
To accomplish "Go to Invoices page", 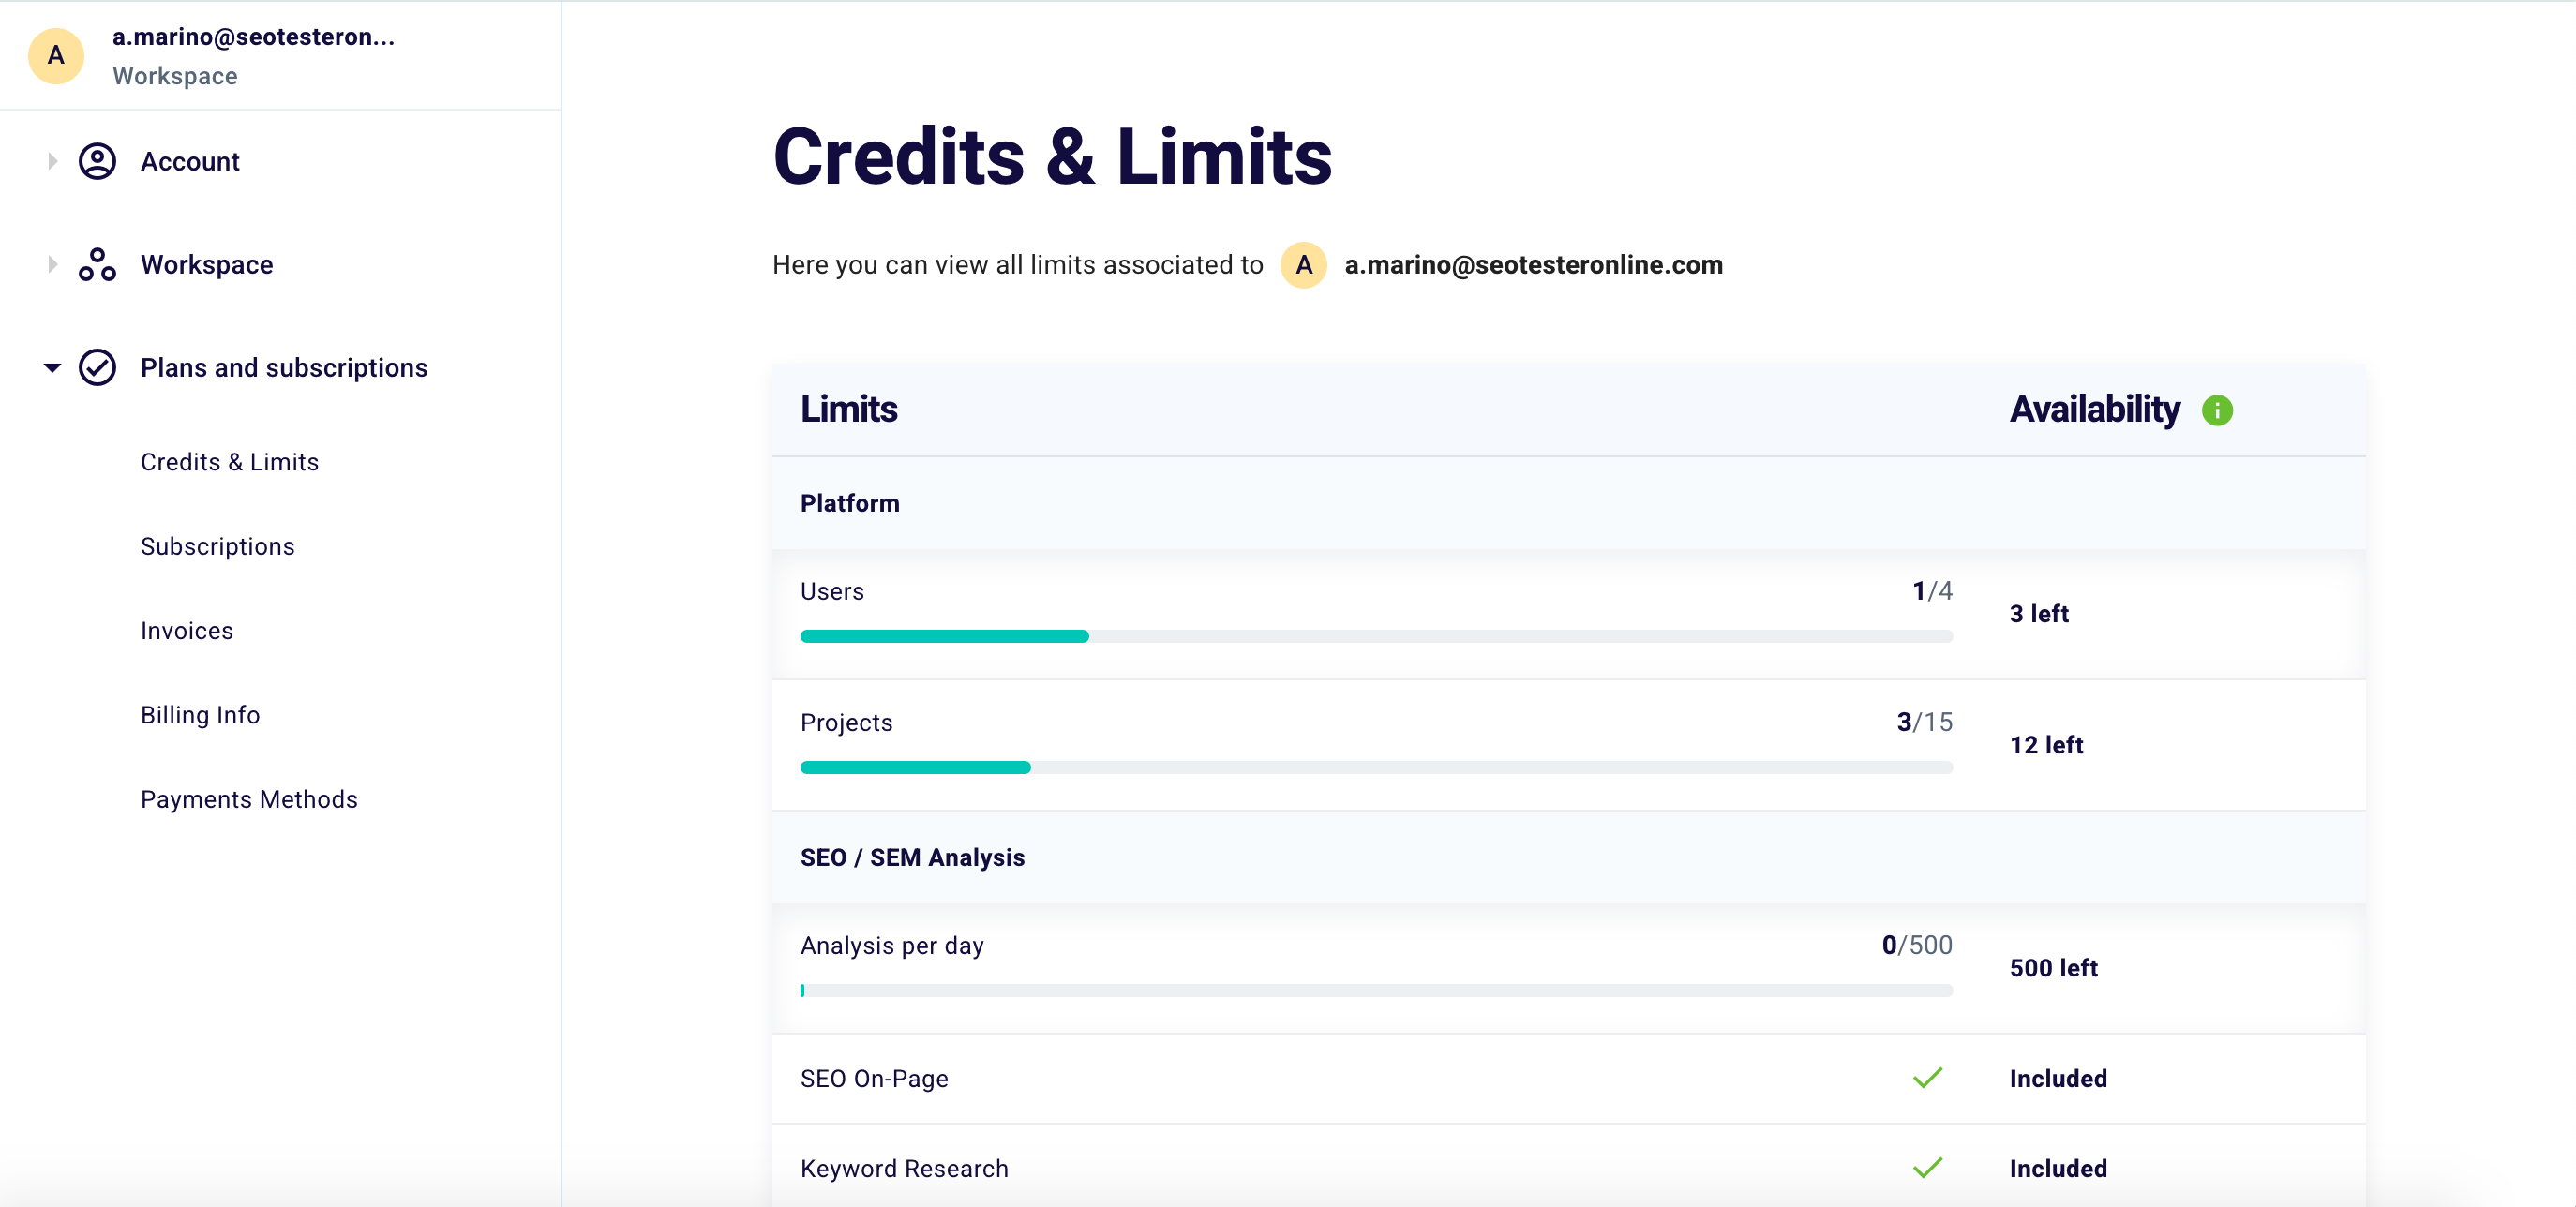I will 186,630.
